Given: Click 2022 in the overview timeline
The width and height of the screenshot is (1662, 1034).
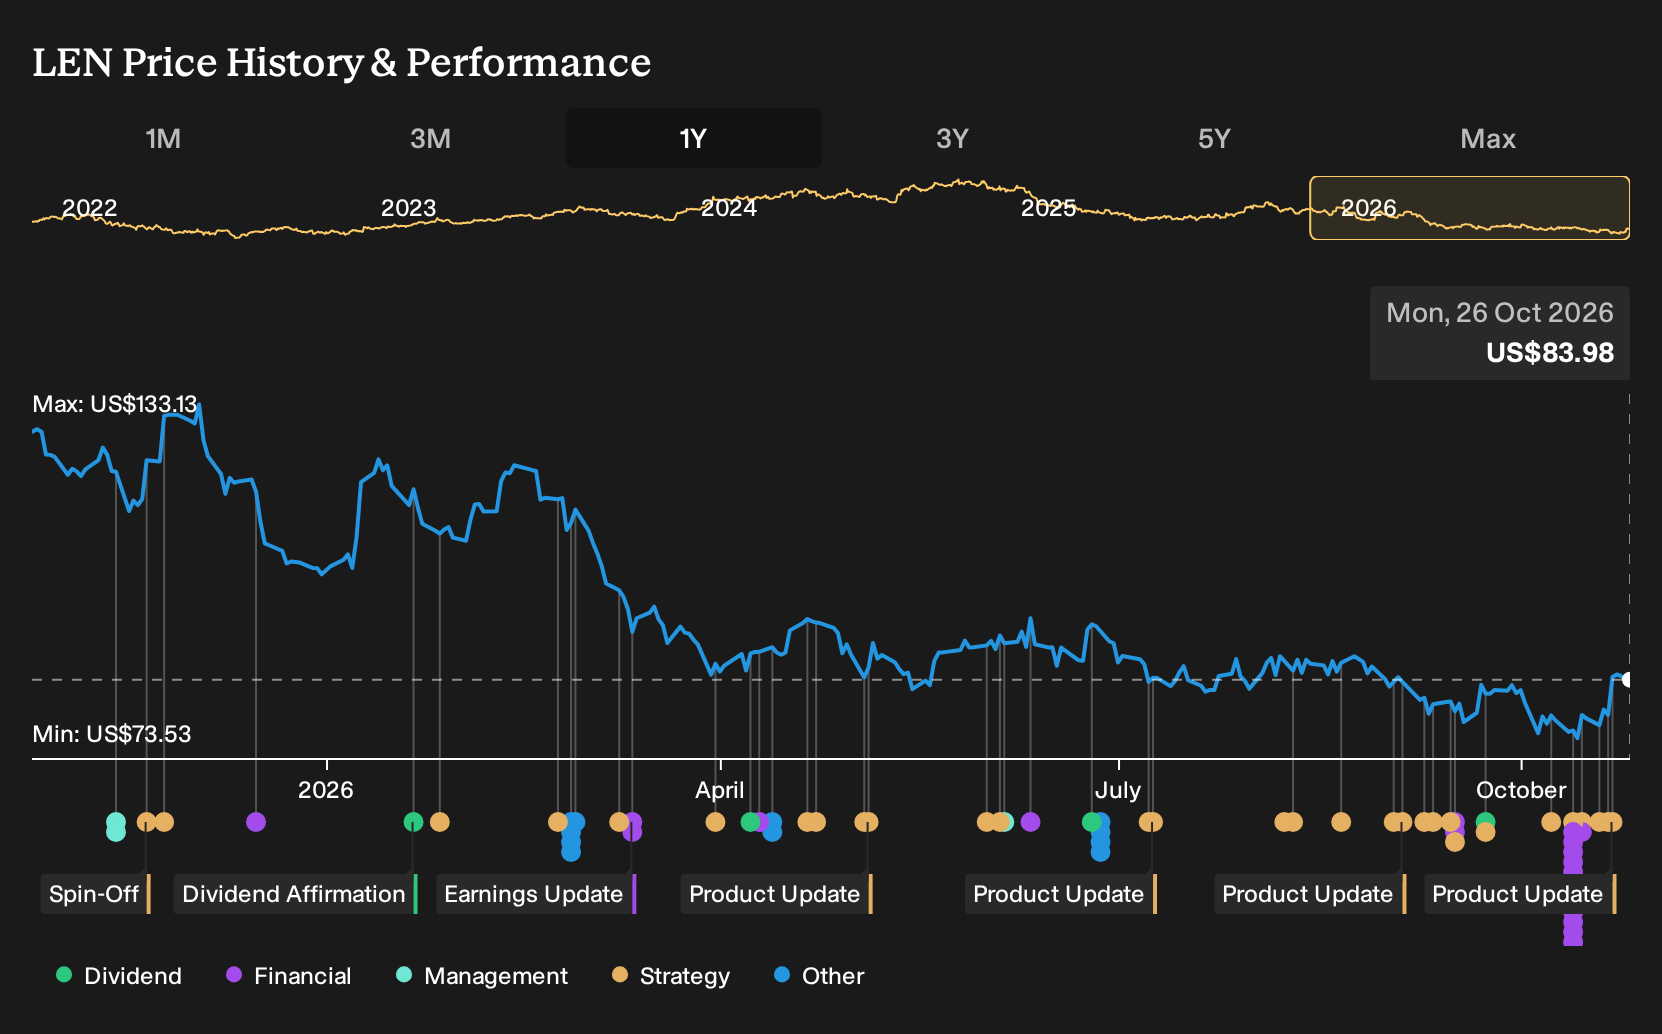Looking at the screenshot, I should pyautogui.click(x=90, y=208).
